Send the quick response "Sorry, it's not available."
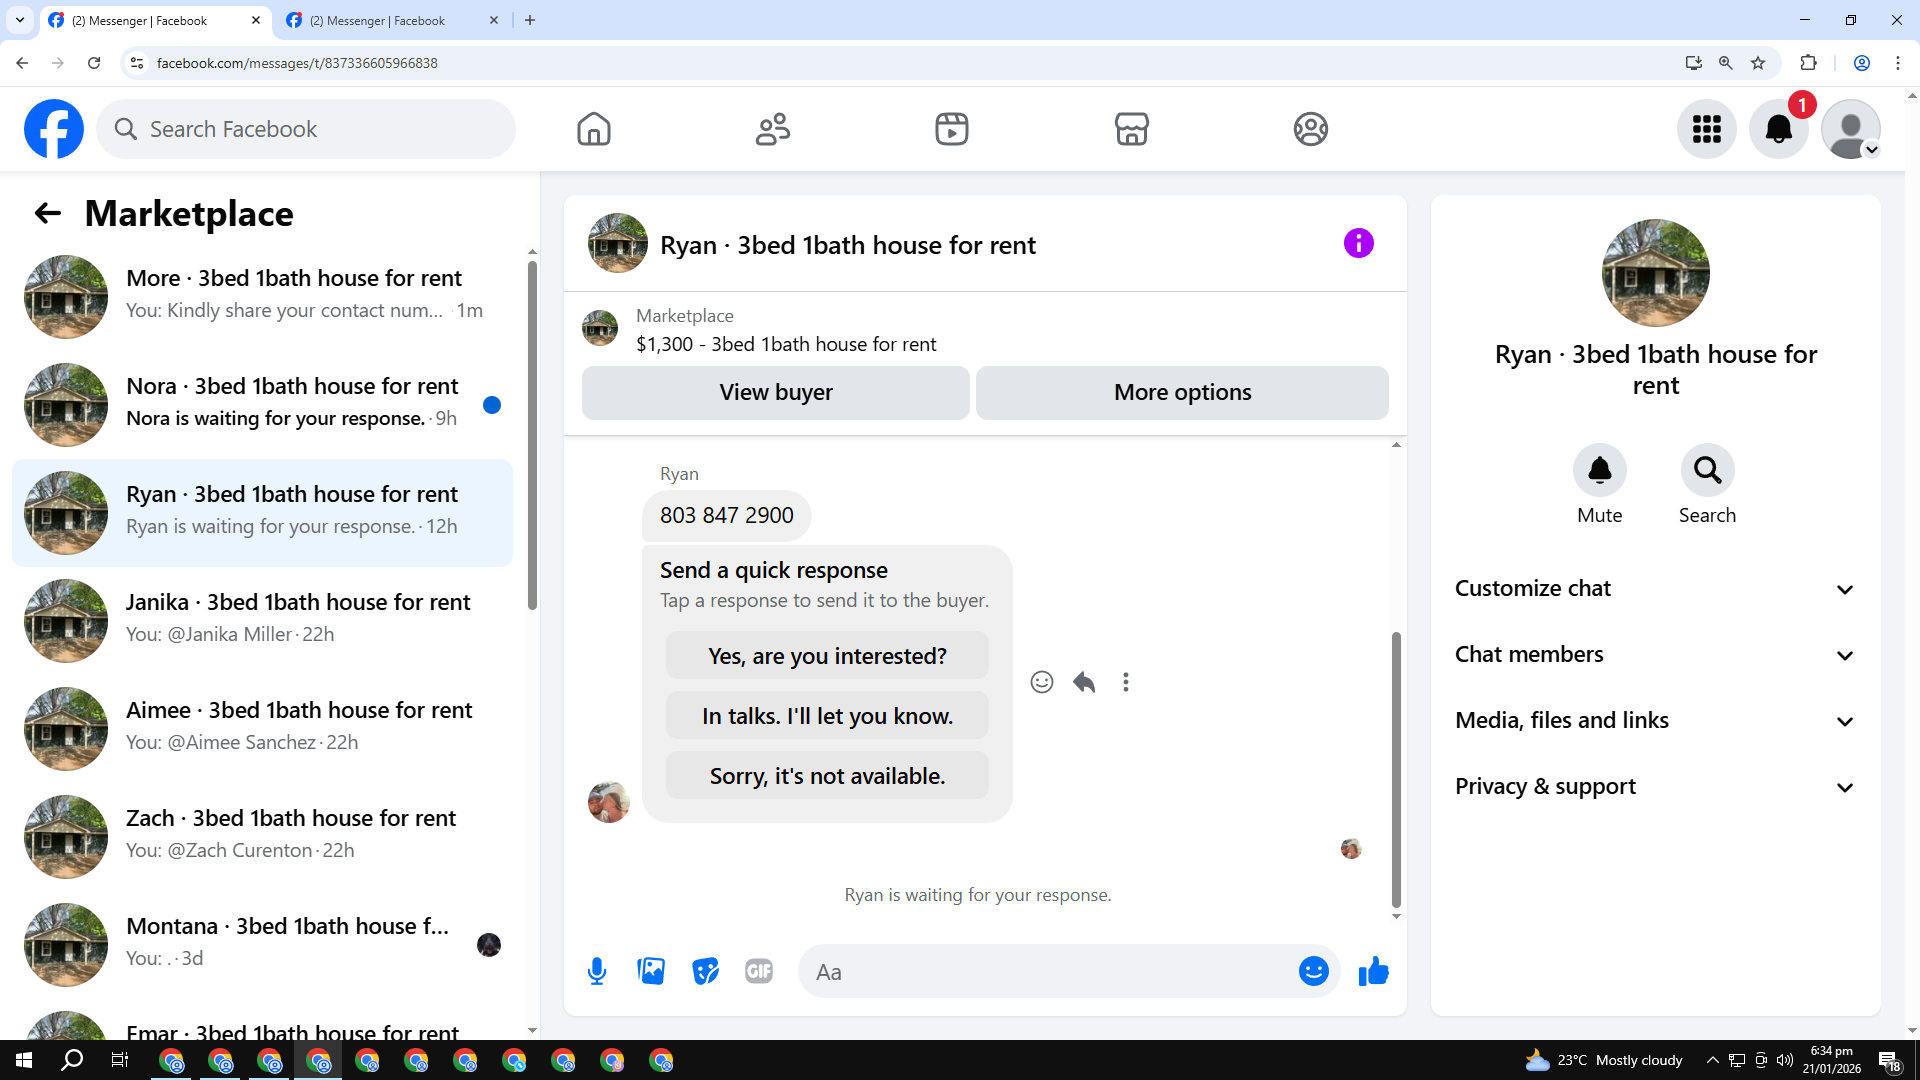 coord(827,776)
